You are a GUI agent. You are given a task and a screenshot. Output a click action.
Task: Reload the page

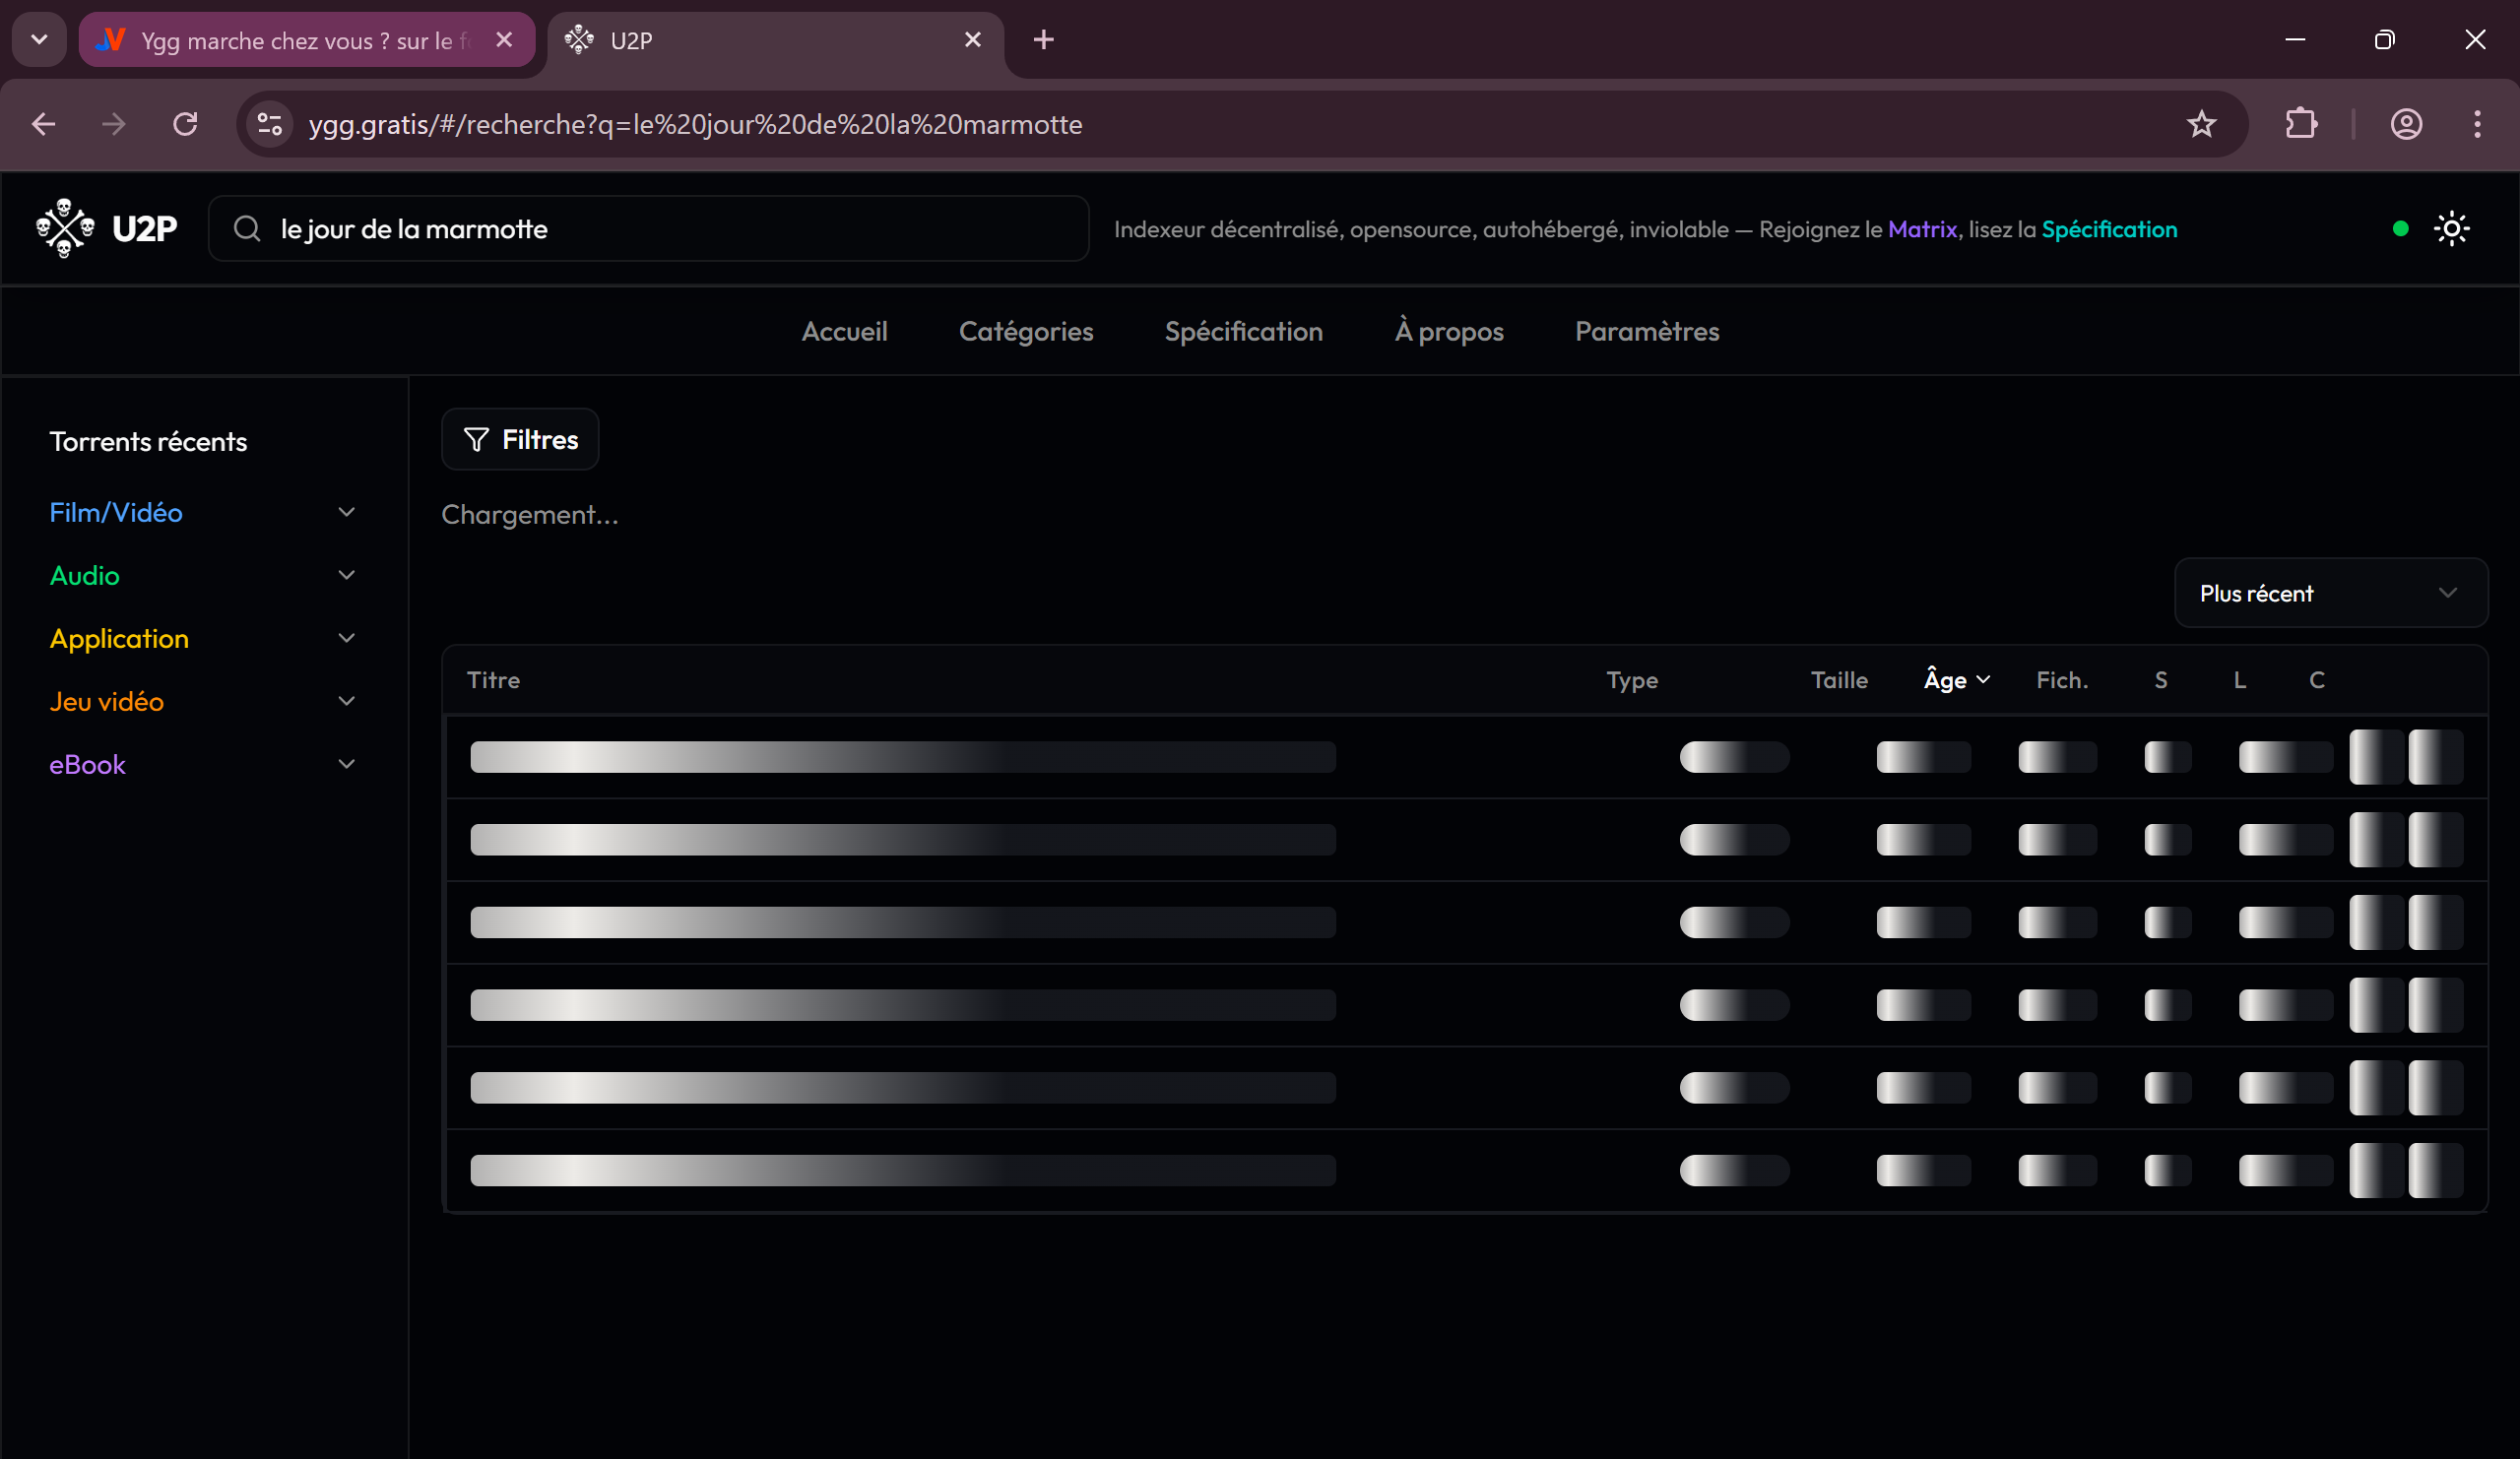[185, 124]
